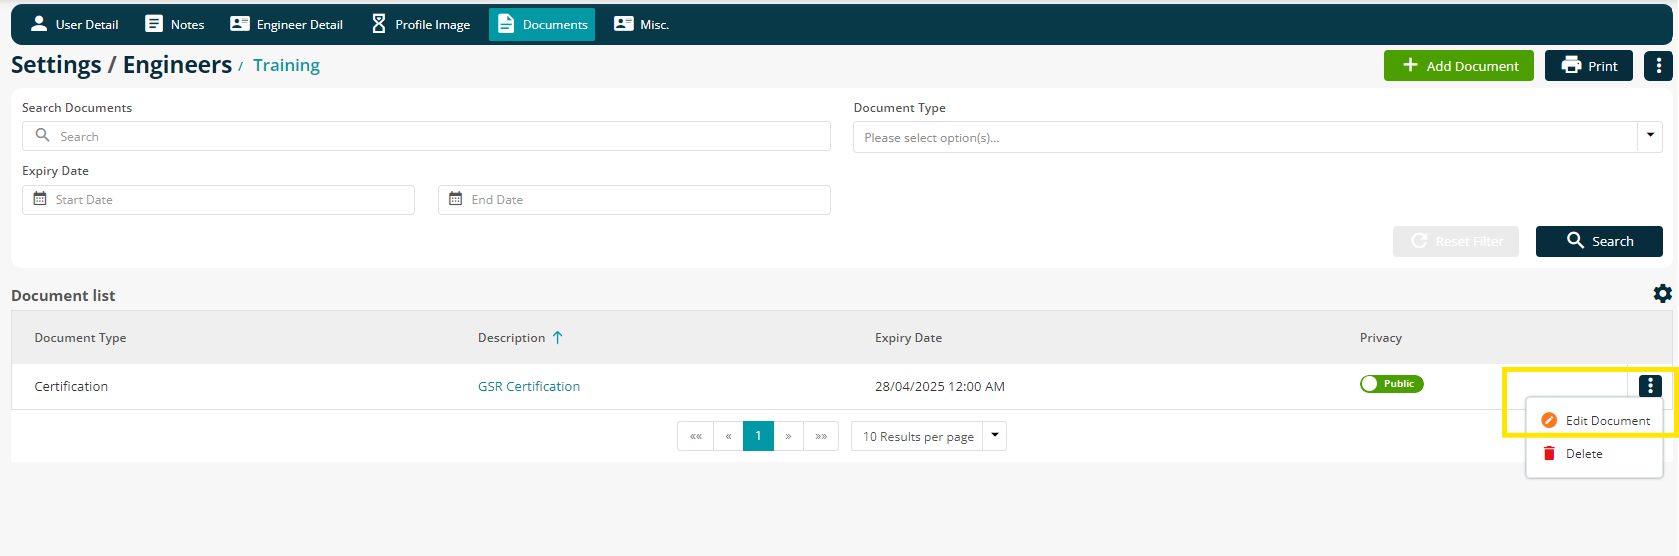
Task: Select page 1 in pagination
Action: click(758, 436)
